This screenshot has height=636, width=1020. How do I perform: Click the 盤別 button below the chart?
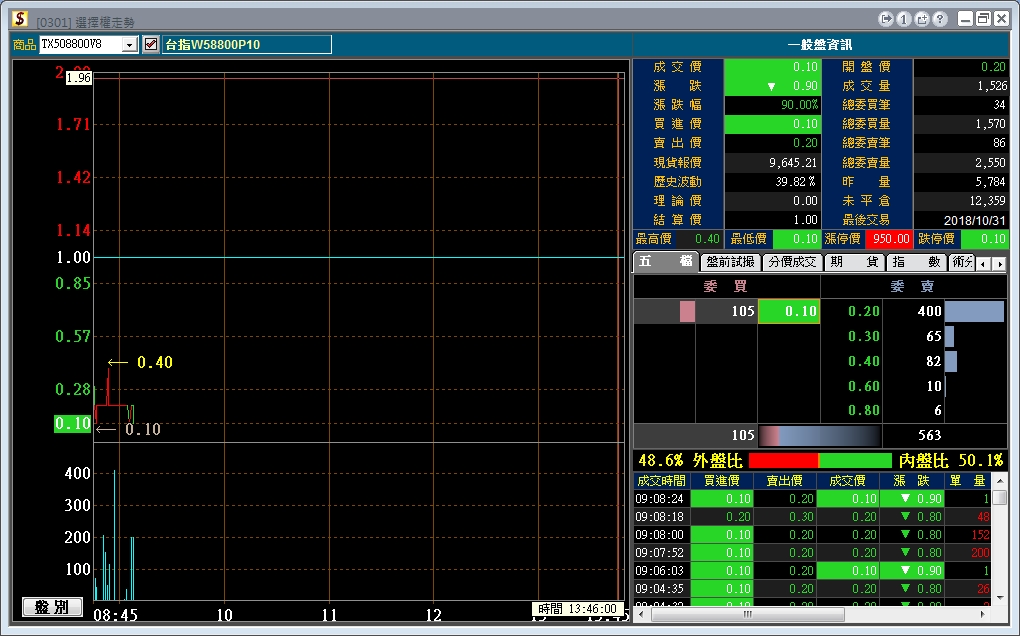coord(52,607)
